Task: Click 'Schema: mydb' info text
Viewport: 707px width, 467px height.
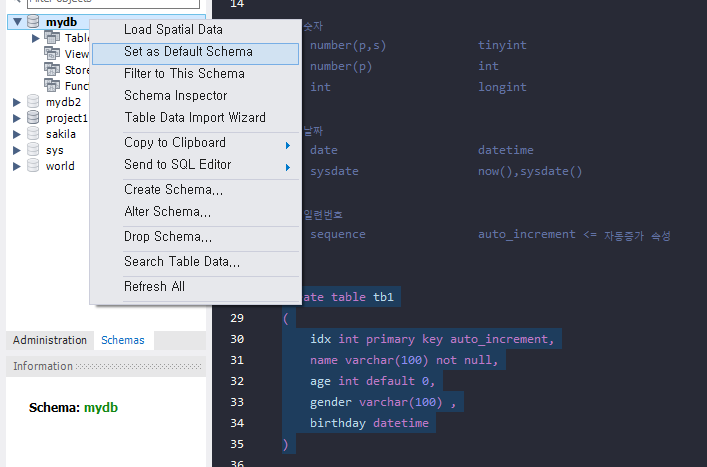Action: tap(73, 407)
